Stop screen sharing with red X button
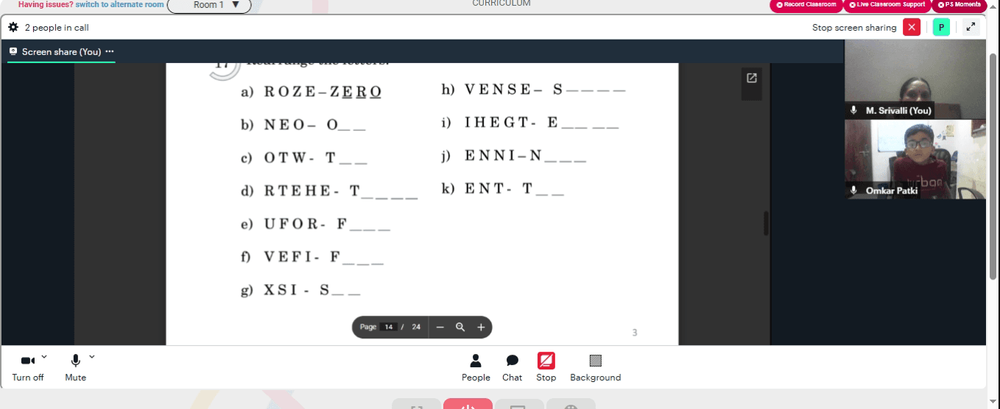Viewport: 1000px width, 409px height. click(911, 27)
